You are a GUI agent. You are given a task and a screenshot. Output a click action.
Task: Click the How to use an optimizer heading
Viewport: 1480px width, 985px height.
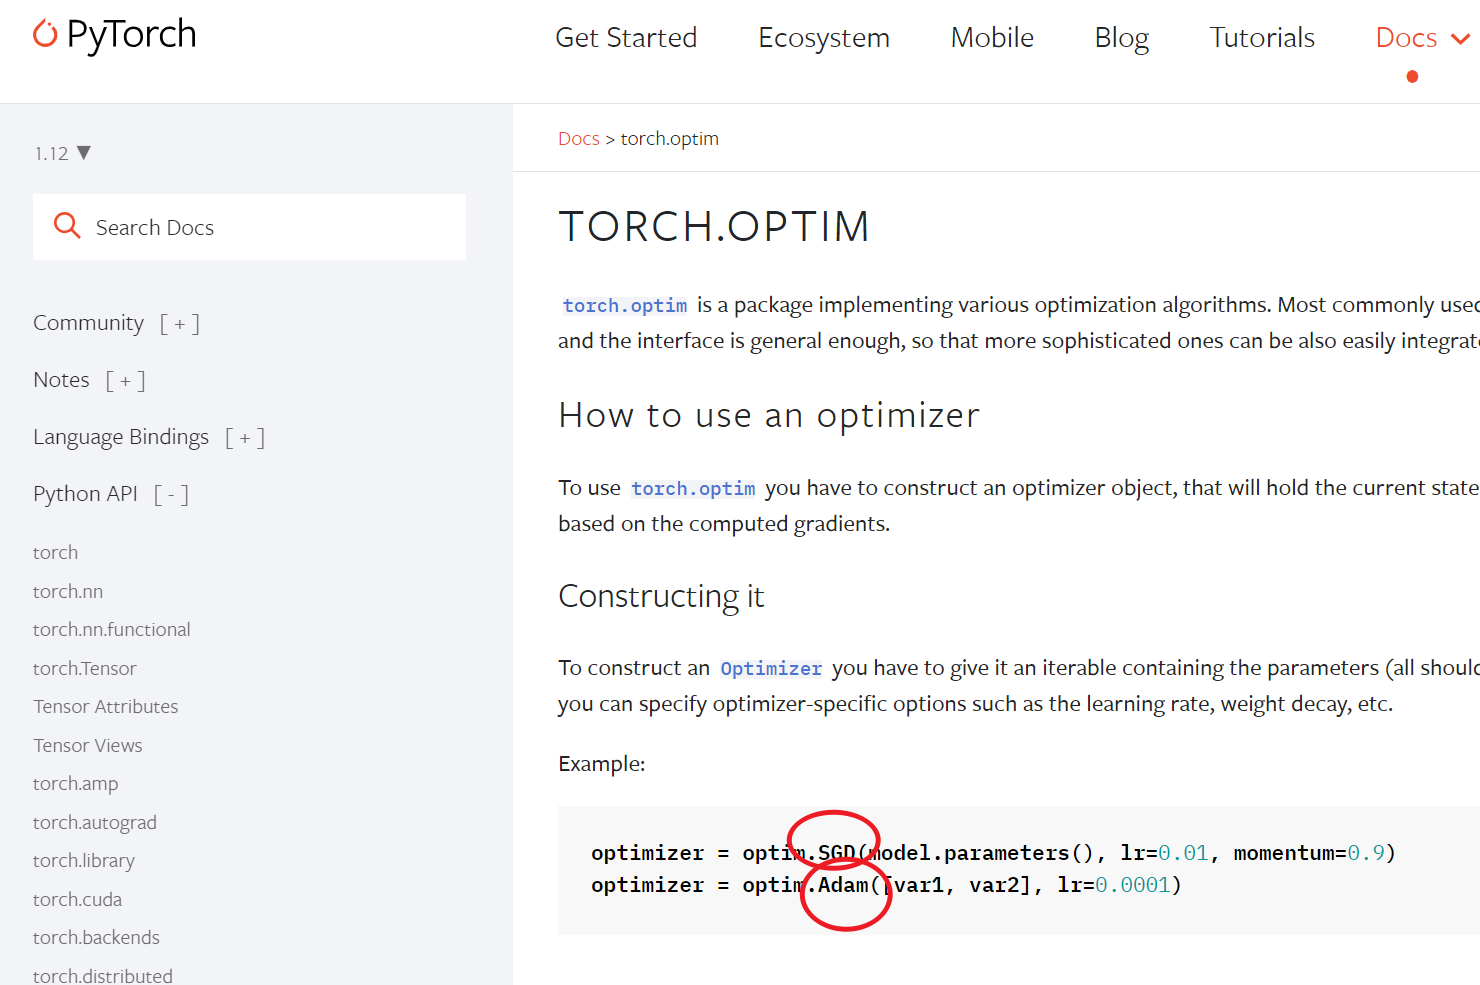click(x=769, y=415)
